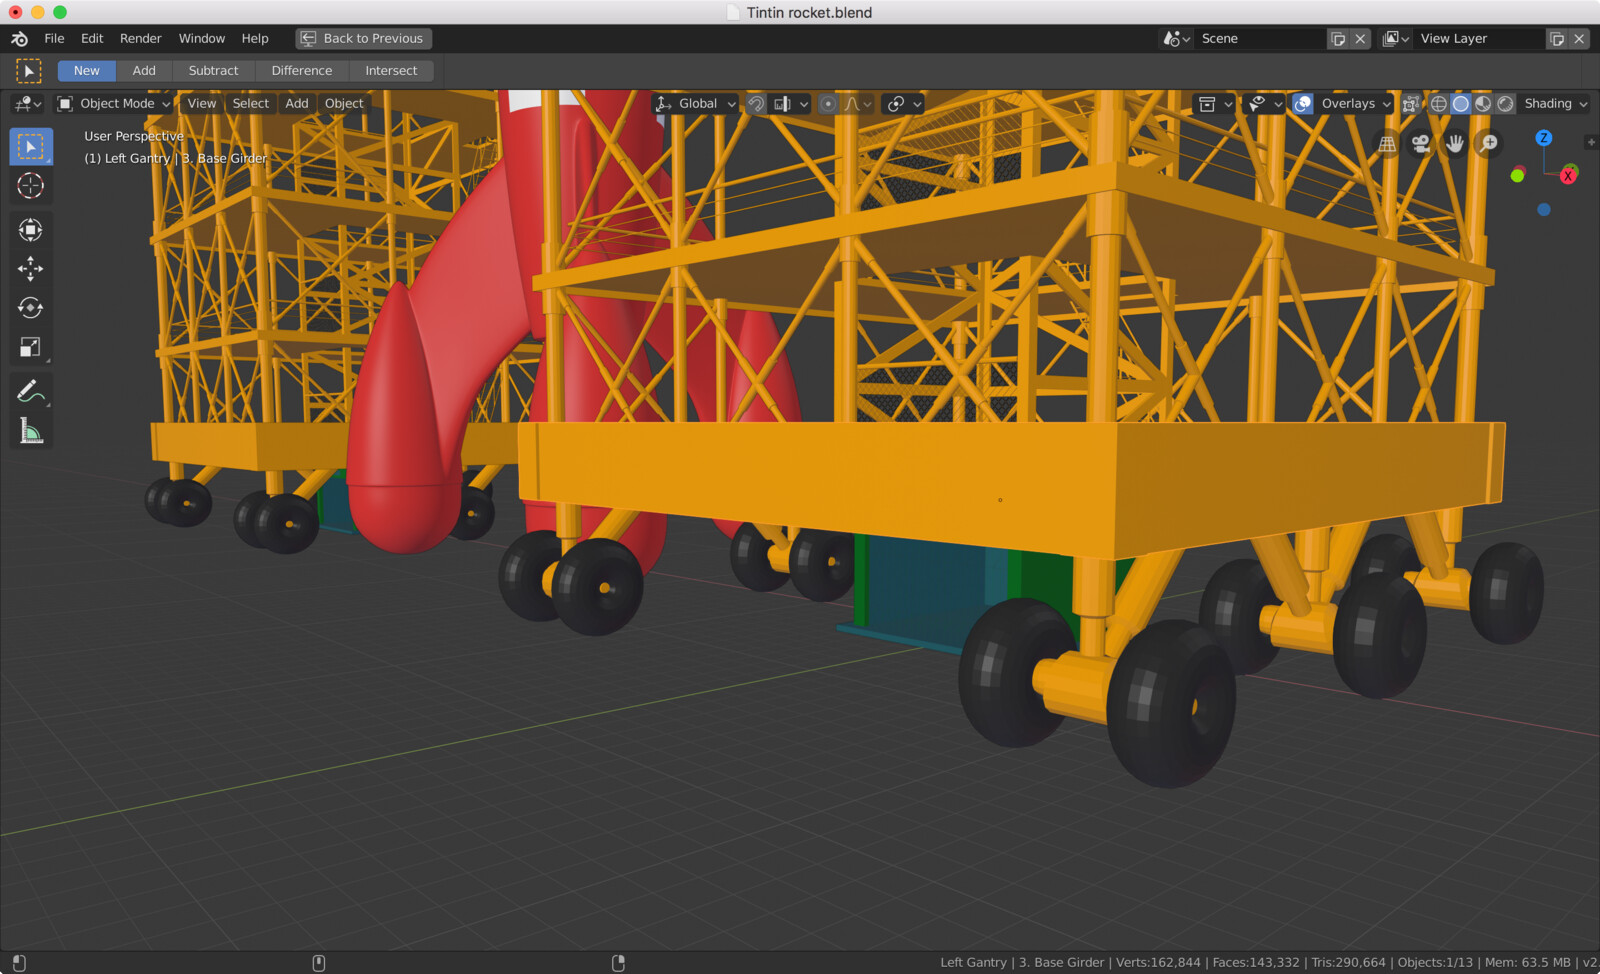Select the Annotate pencil tool
The height and width of the screenshot is (974, 1600).
coord(30,391)
